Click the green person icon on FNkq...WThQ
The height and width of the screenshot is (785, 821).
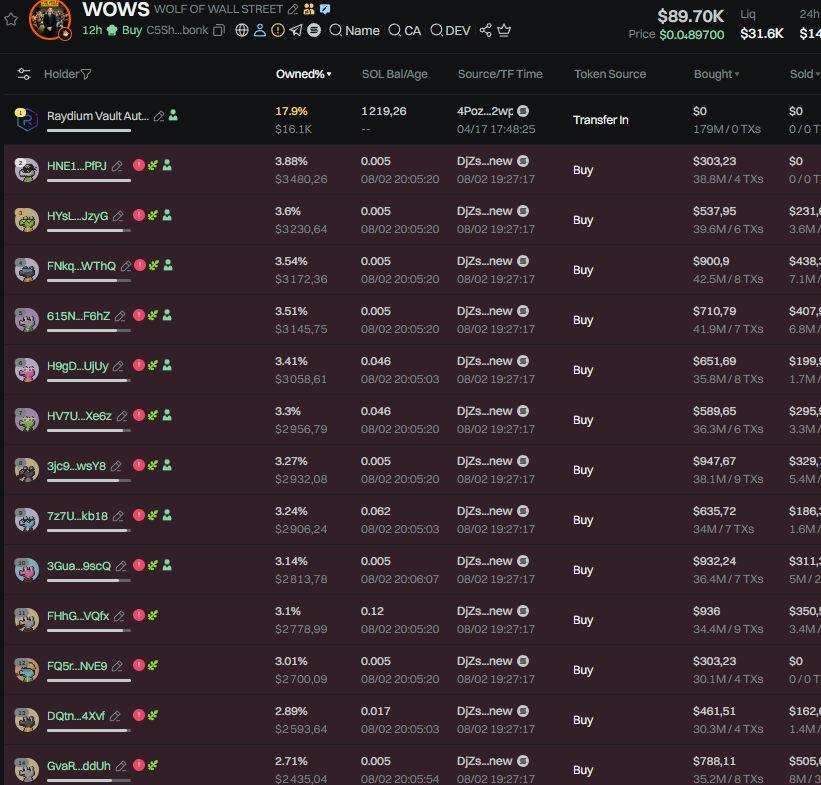click(x=168, y=266)
